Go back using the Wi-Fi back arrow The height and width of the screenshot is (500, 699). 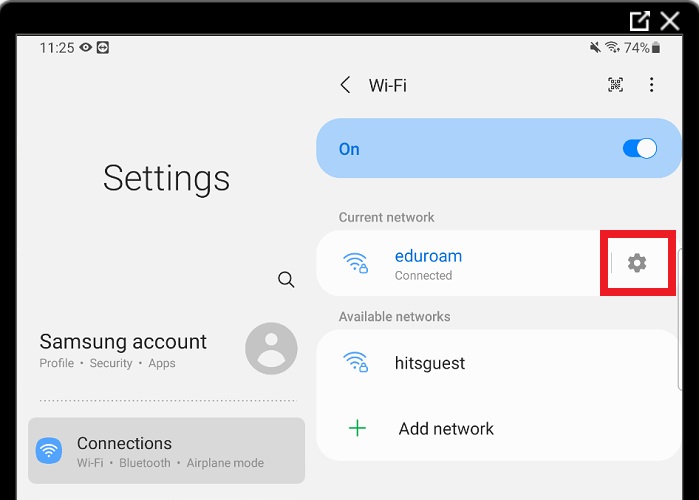point(345,85)
